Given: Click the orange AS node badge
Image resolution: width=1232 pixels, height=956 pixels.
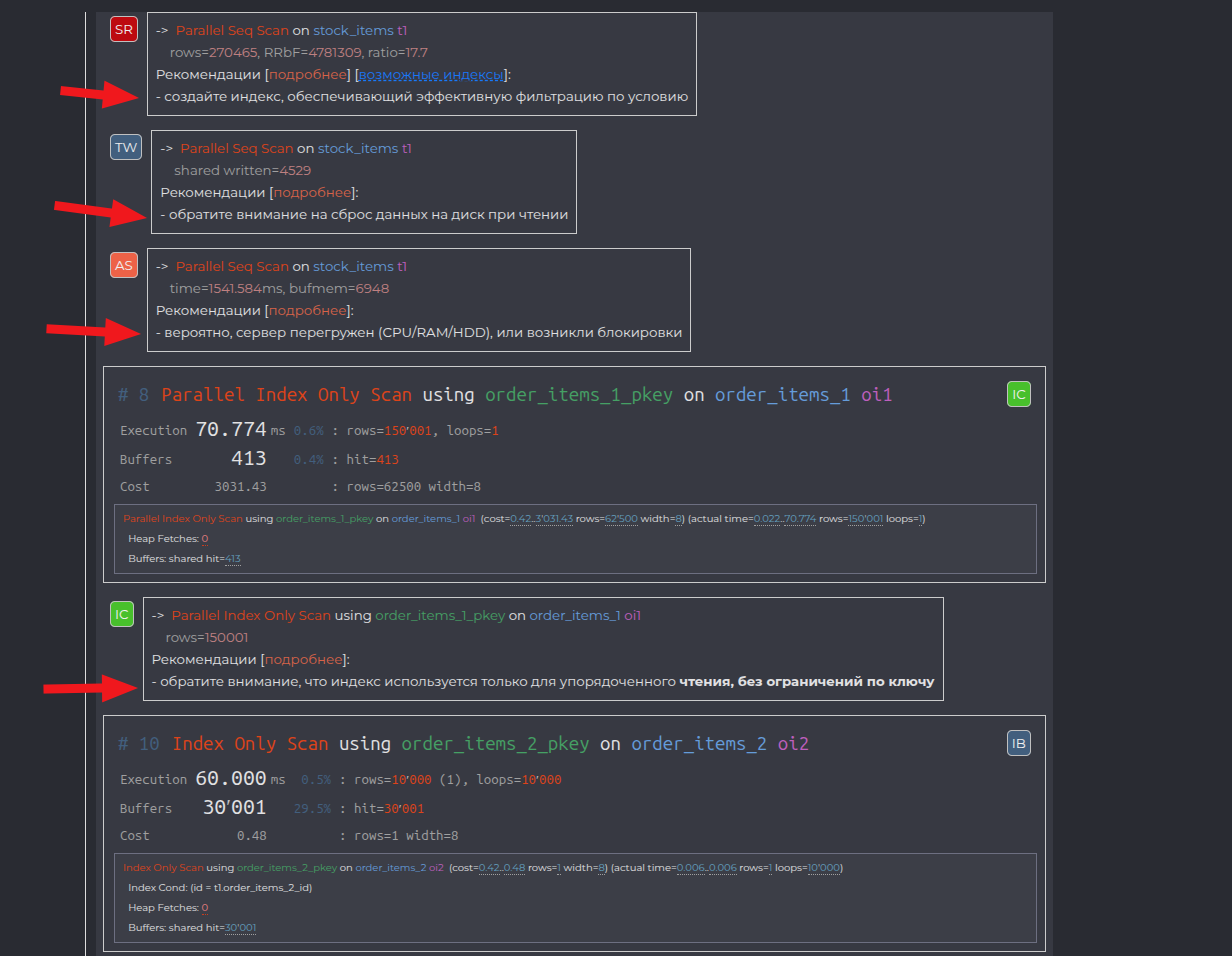Looking at the screenshot, I should (x=123, y=265).
